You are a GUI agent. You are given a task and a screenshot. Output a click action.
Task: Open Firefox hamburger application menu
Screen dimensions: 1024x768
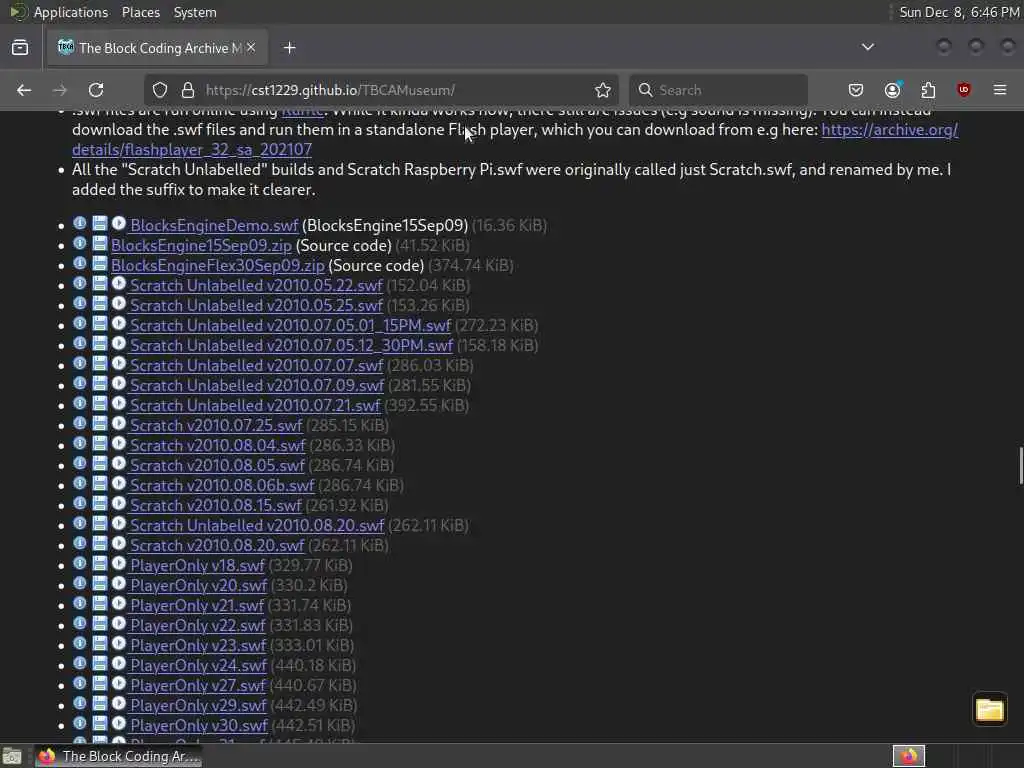[1000, 90]
